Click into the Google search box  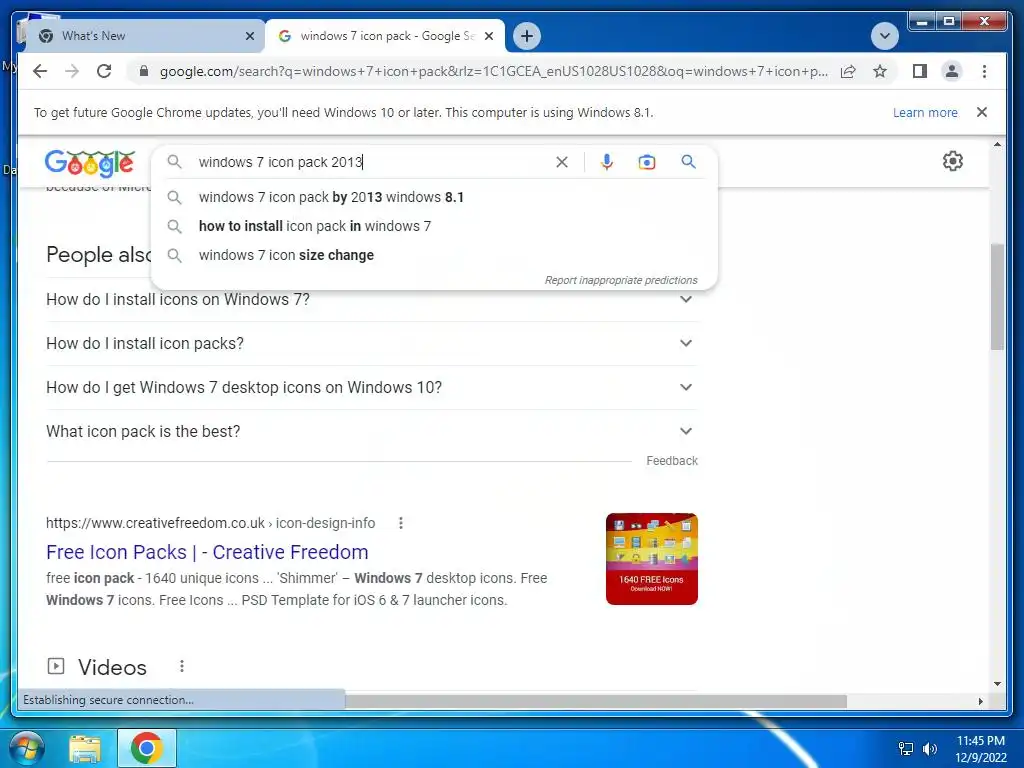coord(372,162)
